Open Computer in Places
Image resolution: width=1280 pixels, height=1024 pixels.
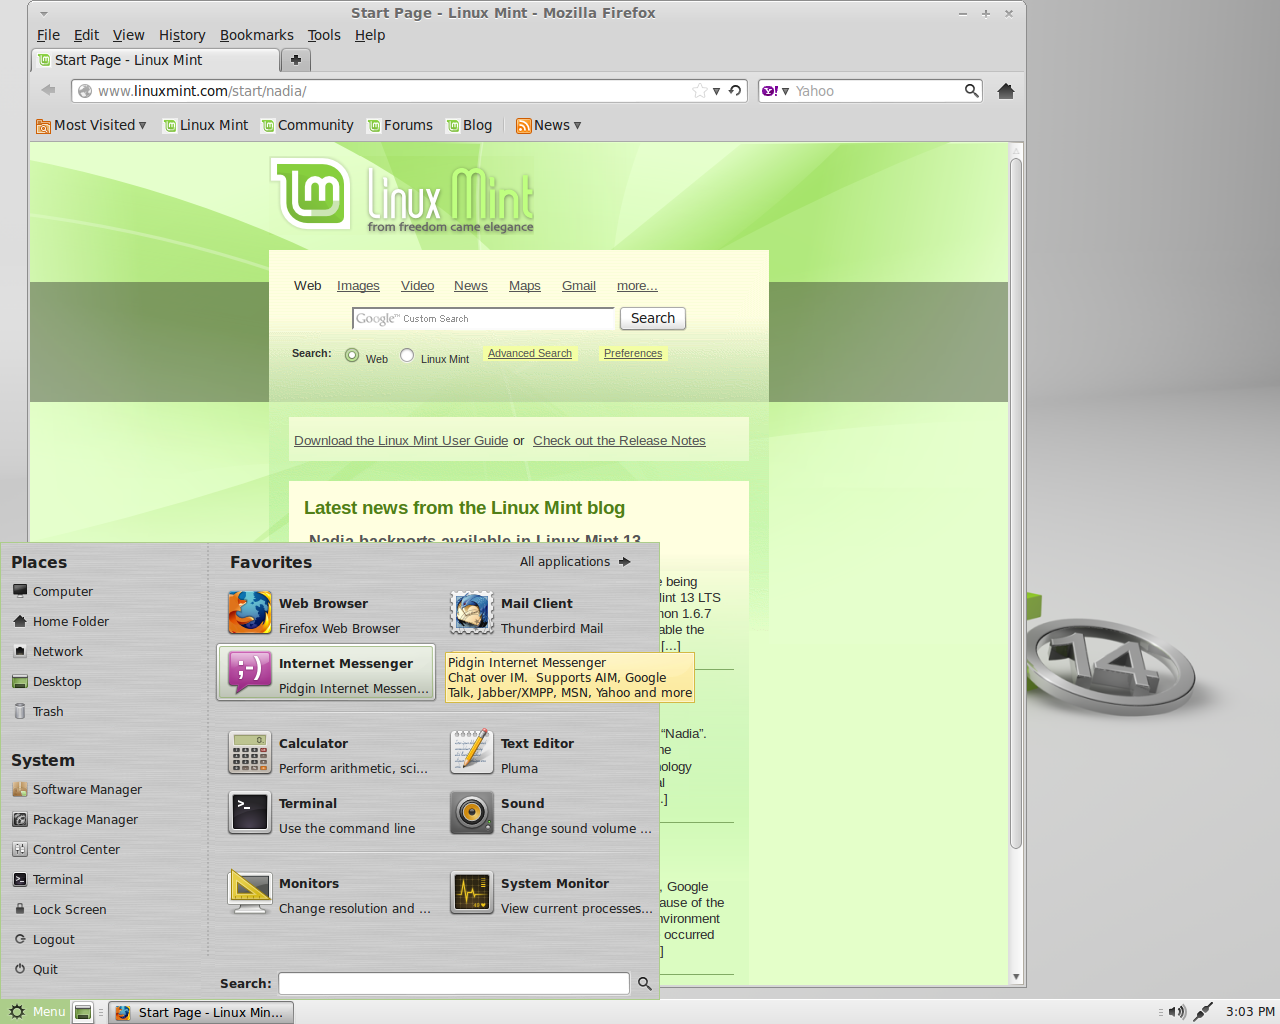pyautogui.click(x=53, y=591)
